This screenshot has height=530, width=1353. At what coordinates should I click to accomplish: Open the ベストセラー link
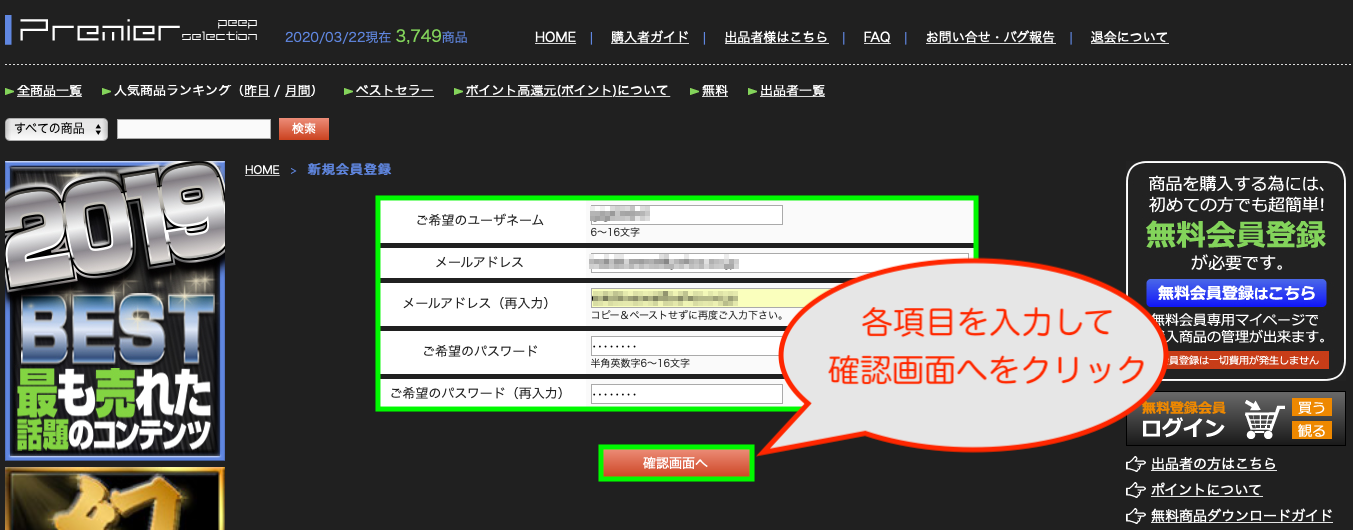[x=395, y=91]
